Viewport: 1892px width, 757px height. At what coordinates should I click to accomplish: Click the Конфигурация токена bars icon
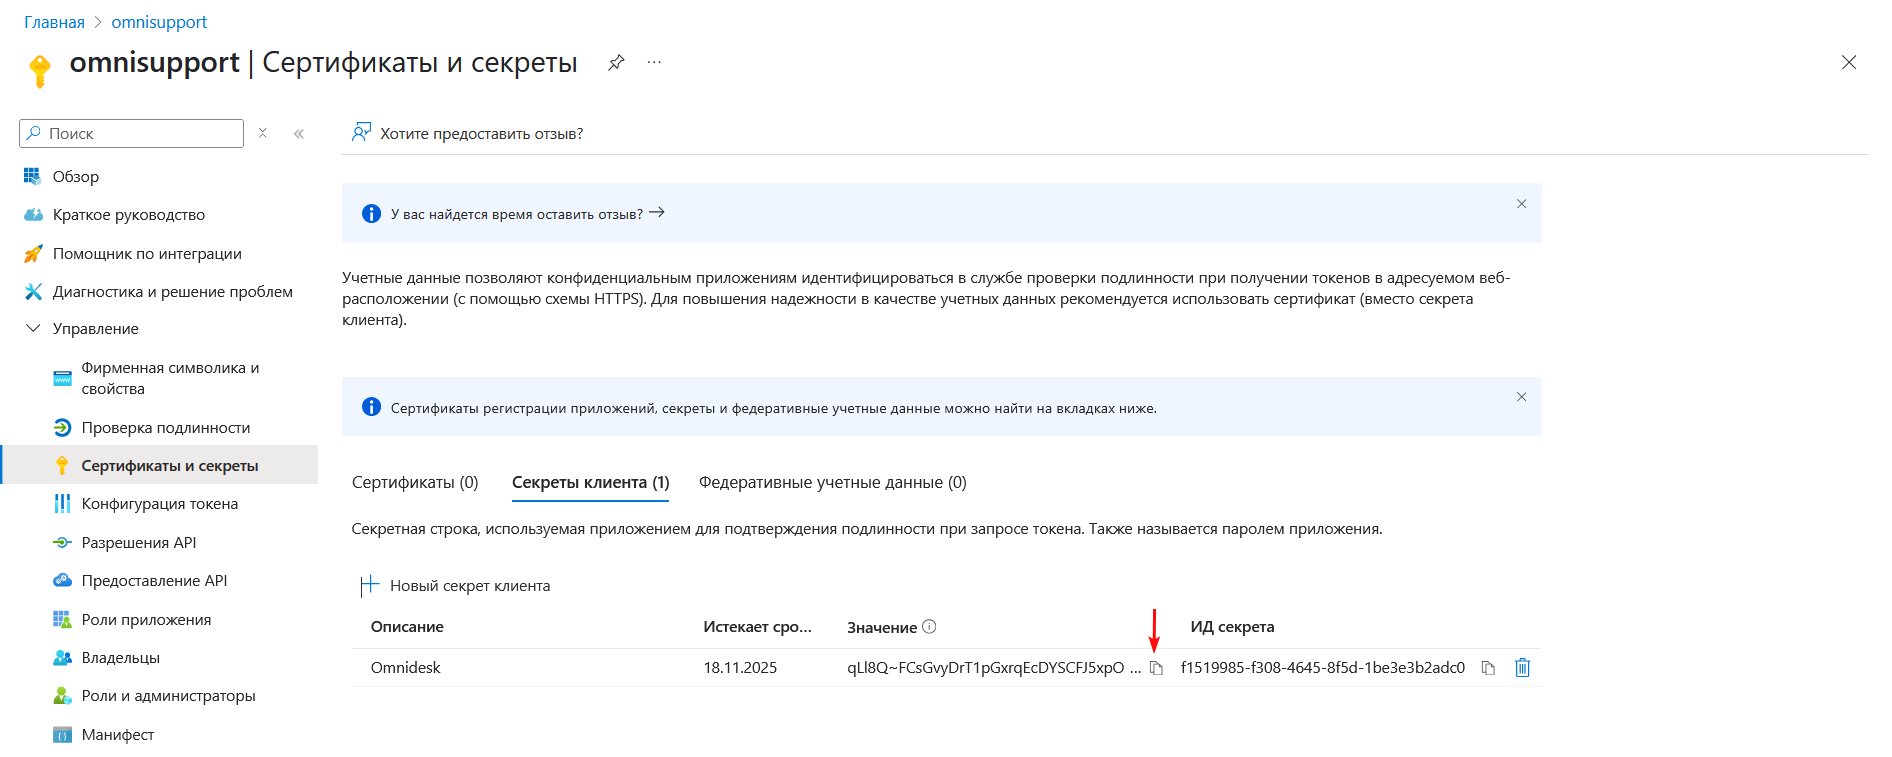pyautogui.click(x=62, y=504)
